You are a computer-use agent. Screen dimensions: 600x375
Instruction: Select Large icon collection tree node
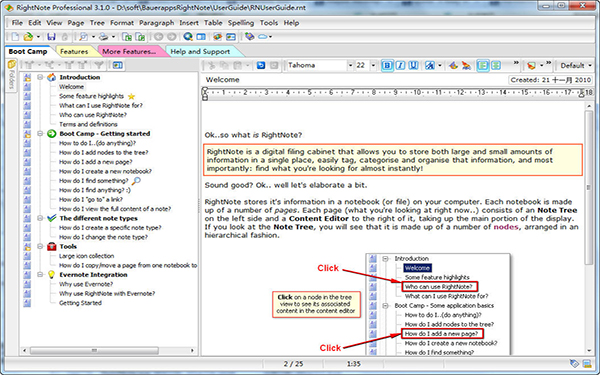(x=86, y=256)
